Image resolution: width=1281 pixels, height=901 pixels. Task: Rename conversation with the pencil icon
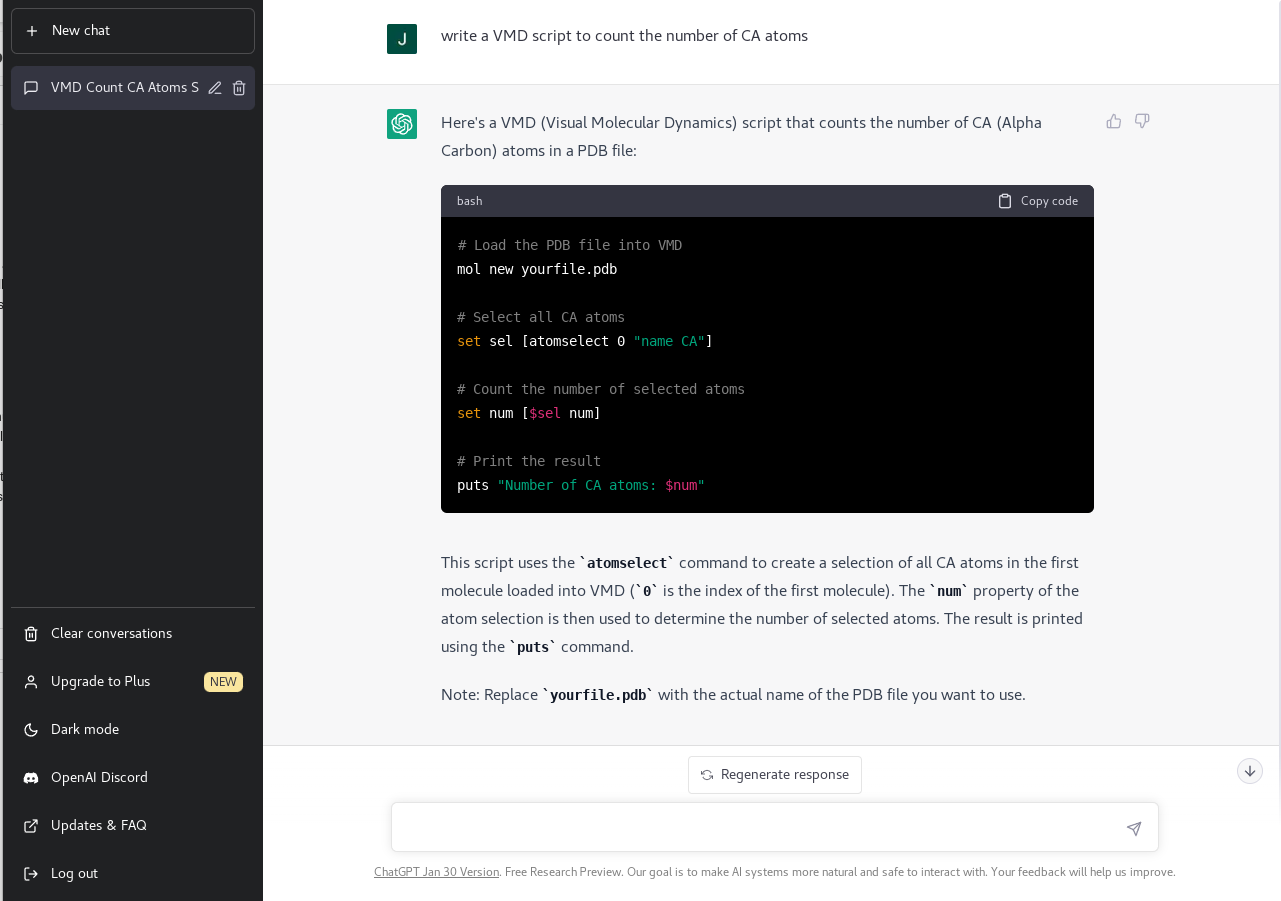pos(215,88)
